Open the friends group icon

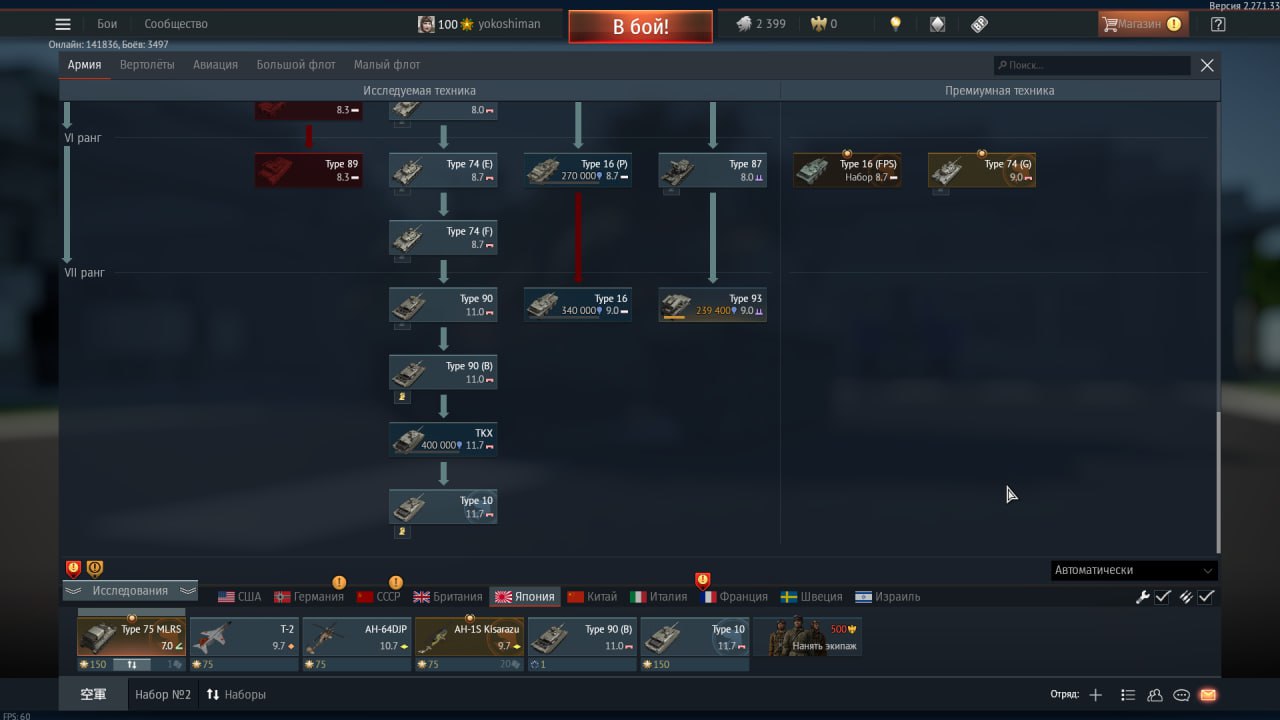[1155, 695]
